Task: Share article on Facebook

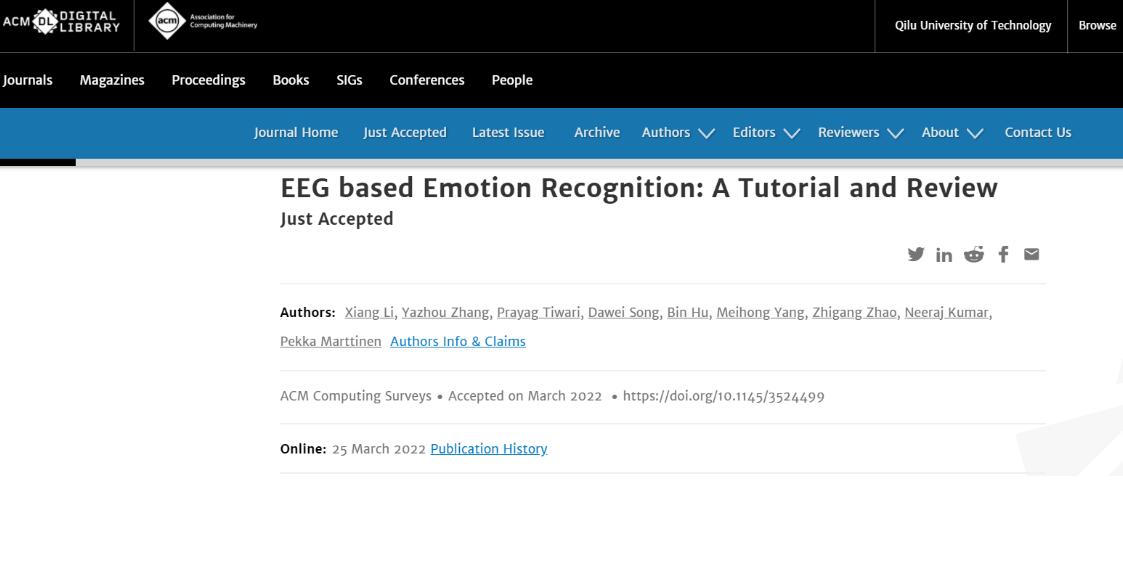Action: (x=1003, y=255)
